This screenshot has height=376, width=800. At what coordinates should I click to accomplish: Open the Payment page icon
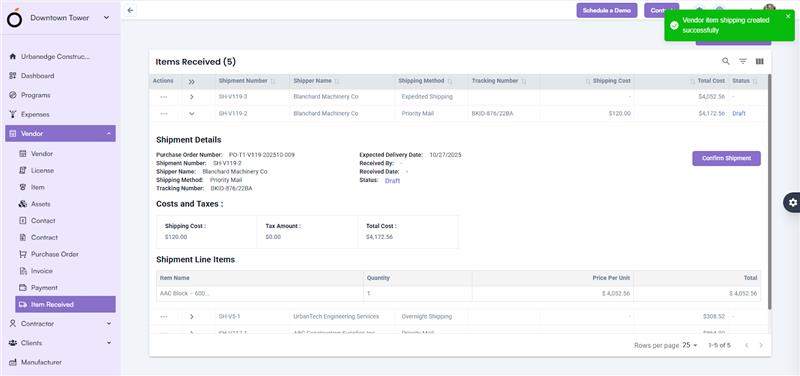tap(22, 288)
